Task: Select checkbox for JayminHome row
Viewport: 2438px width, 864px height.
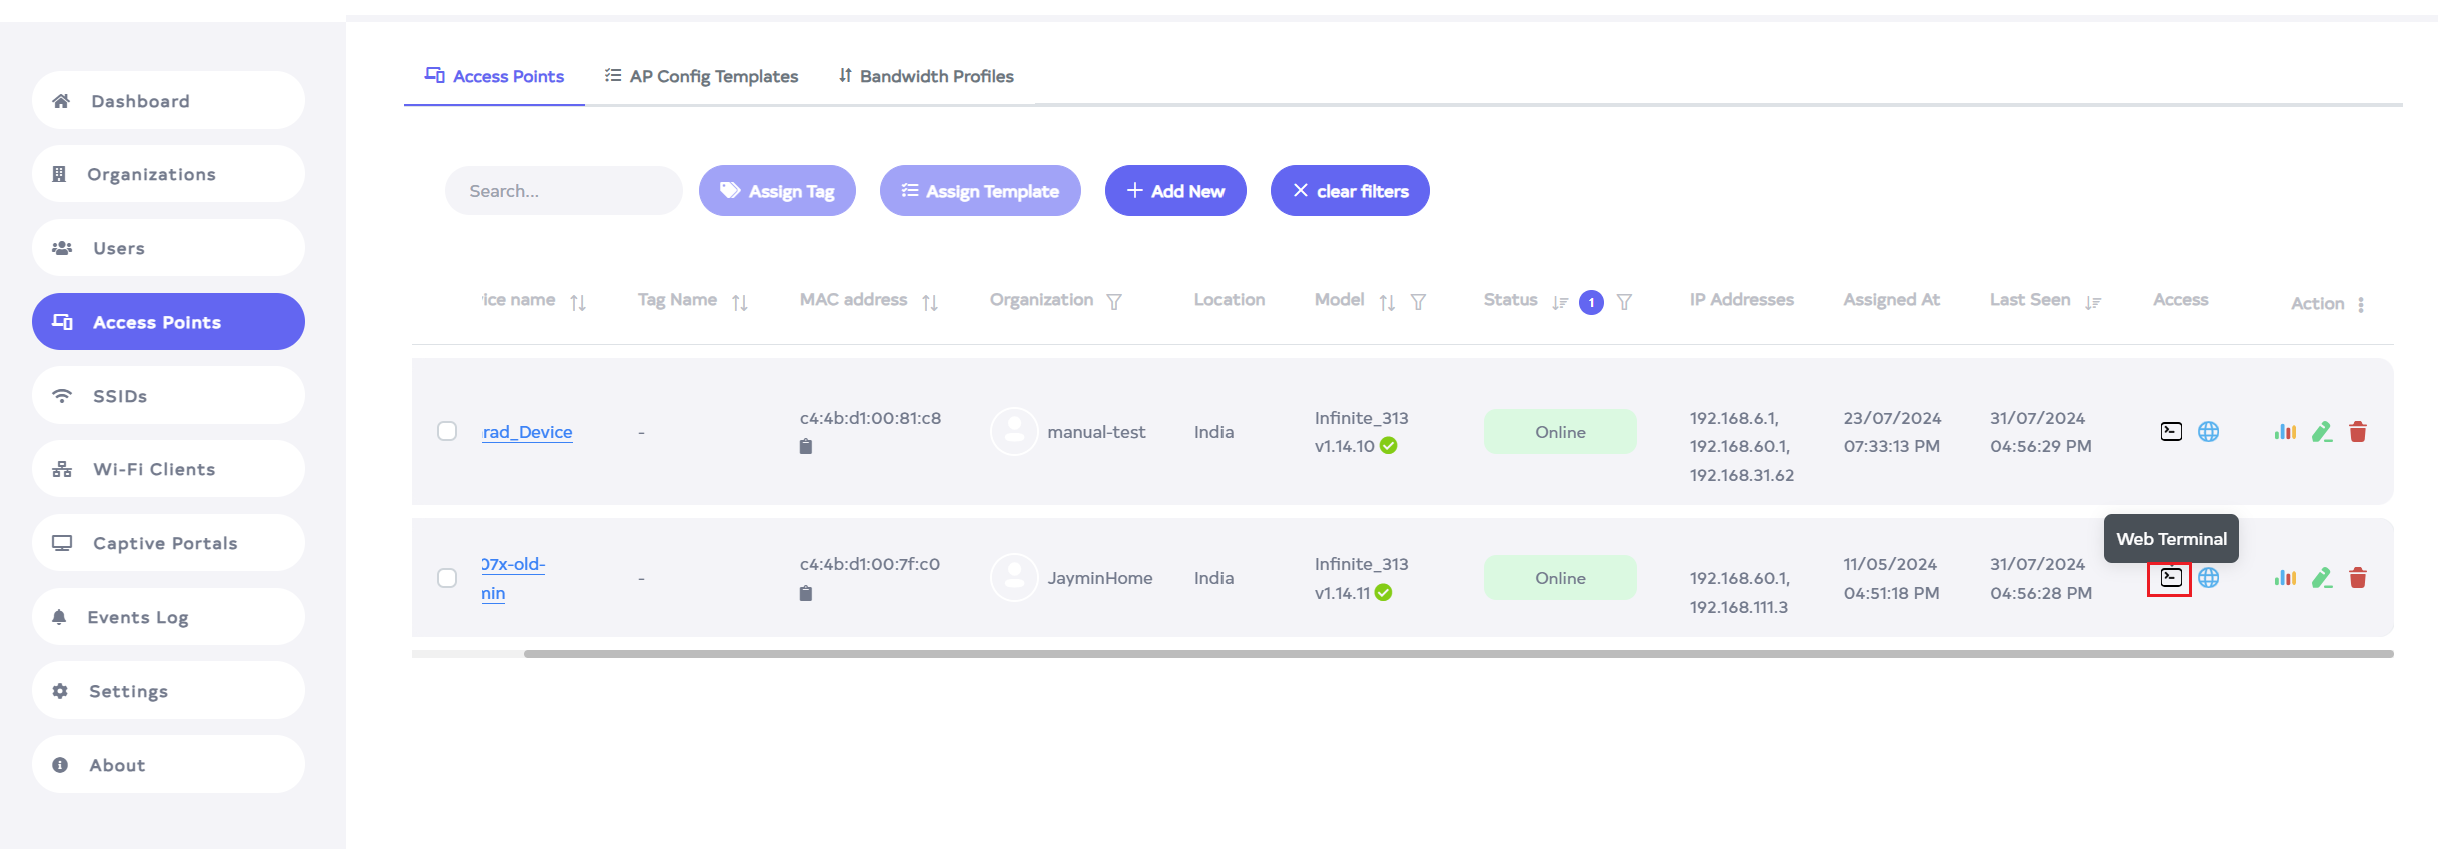Action: click(x=447, y=578)
